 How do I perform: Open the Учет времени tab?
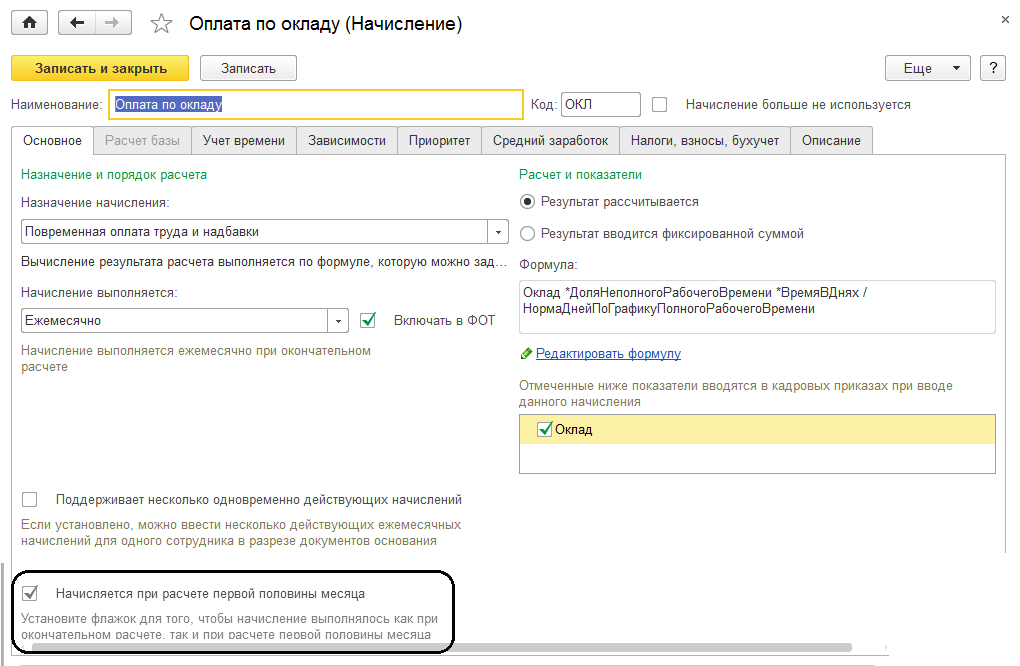tap(244, 140)
